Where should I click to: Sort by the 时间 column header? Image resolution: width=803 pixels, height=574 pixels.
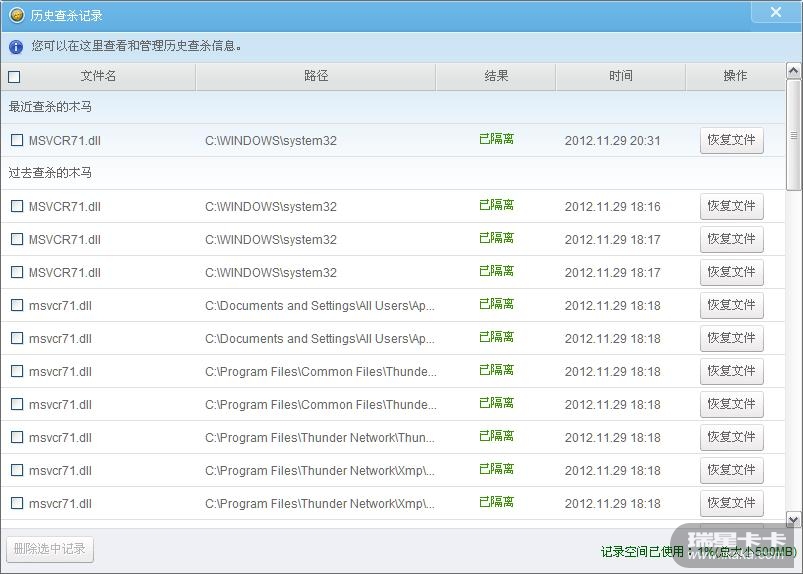[620, 76]
